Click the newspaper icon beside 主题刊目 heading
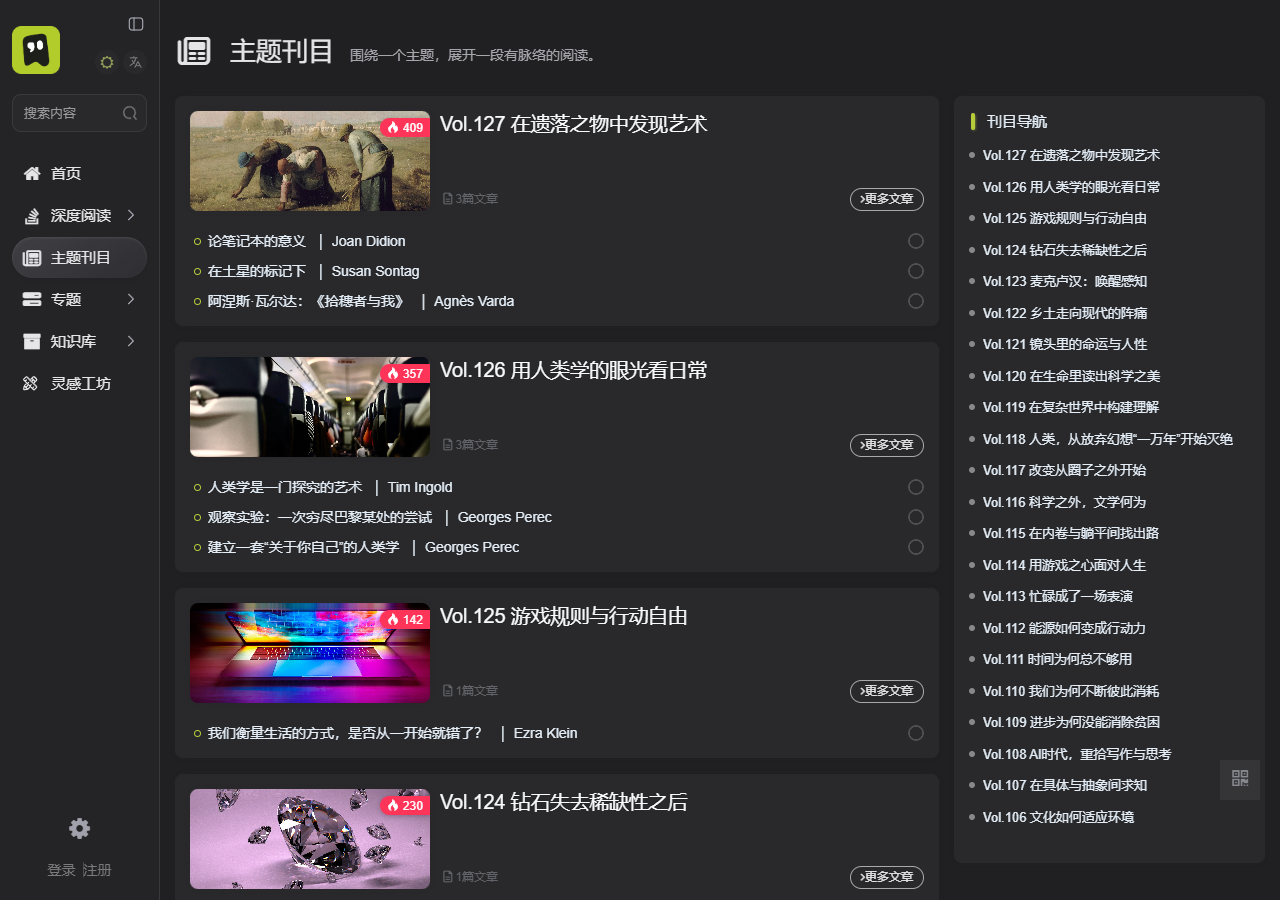The width and height of the screenshot is (1280, 900). point(194,52)
